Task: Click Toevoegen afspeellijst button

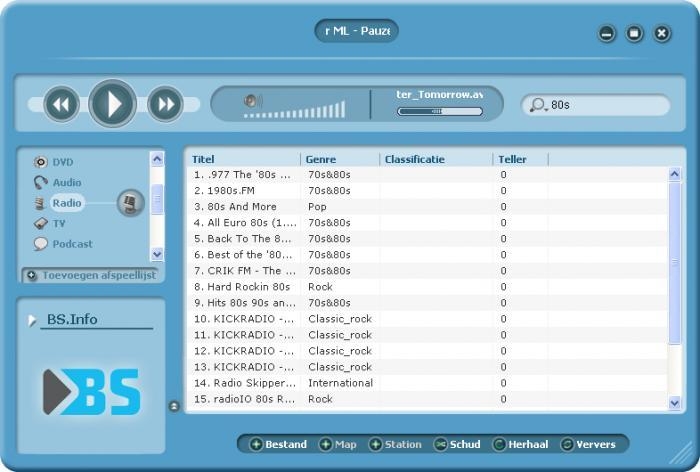Action: [x=92, y=275]
